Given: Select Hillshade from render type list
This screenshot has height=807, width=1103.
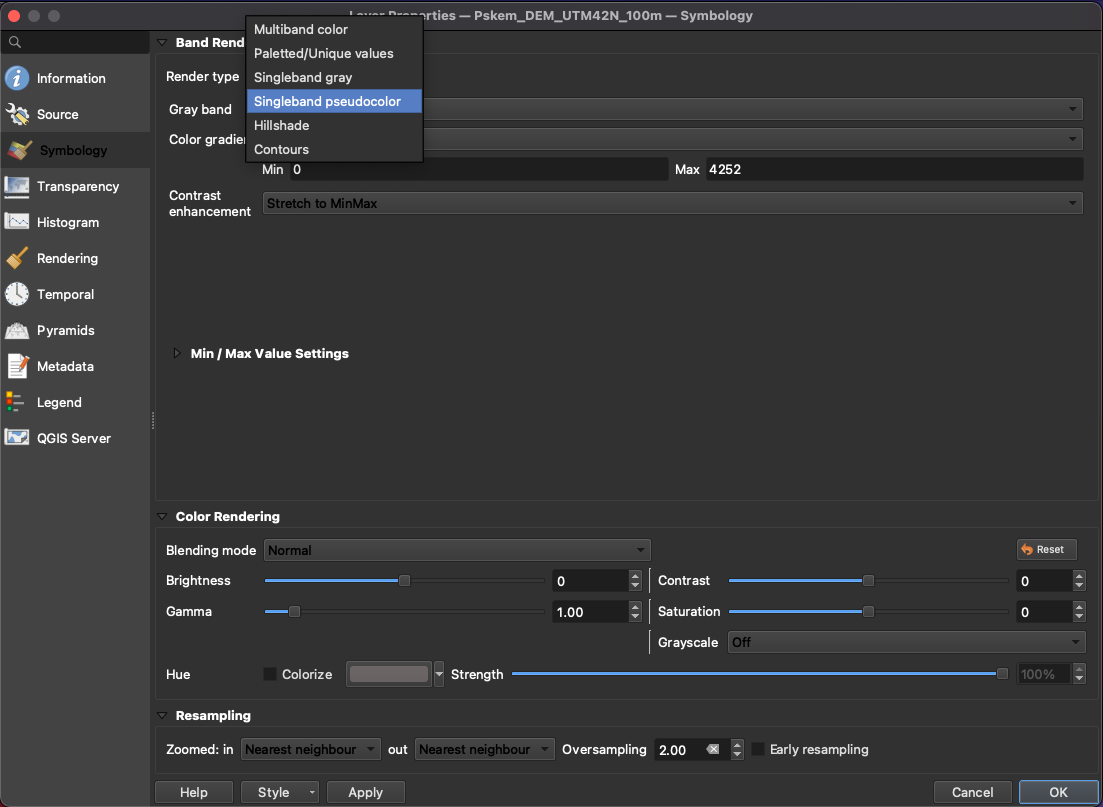Looking at the screenshot, I should click(282, 125).
